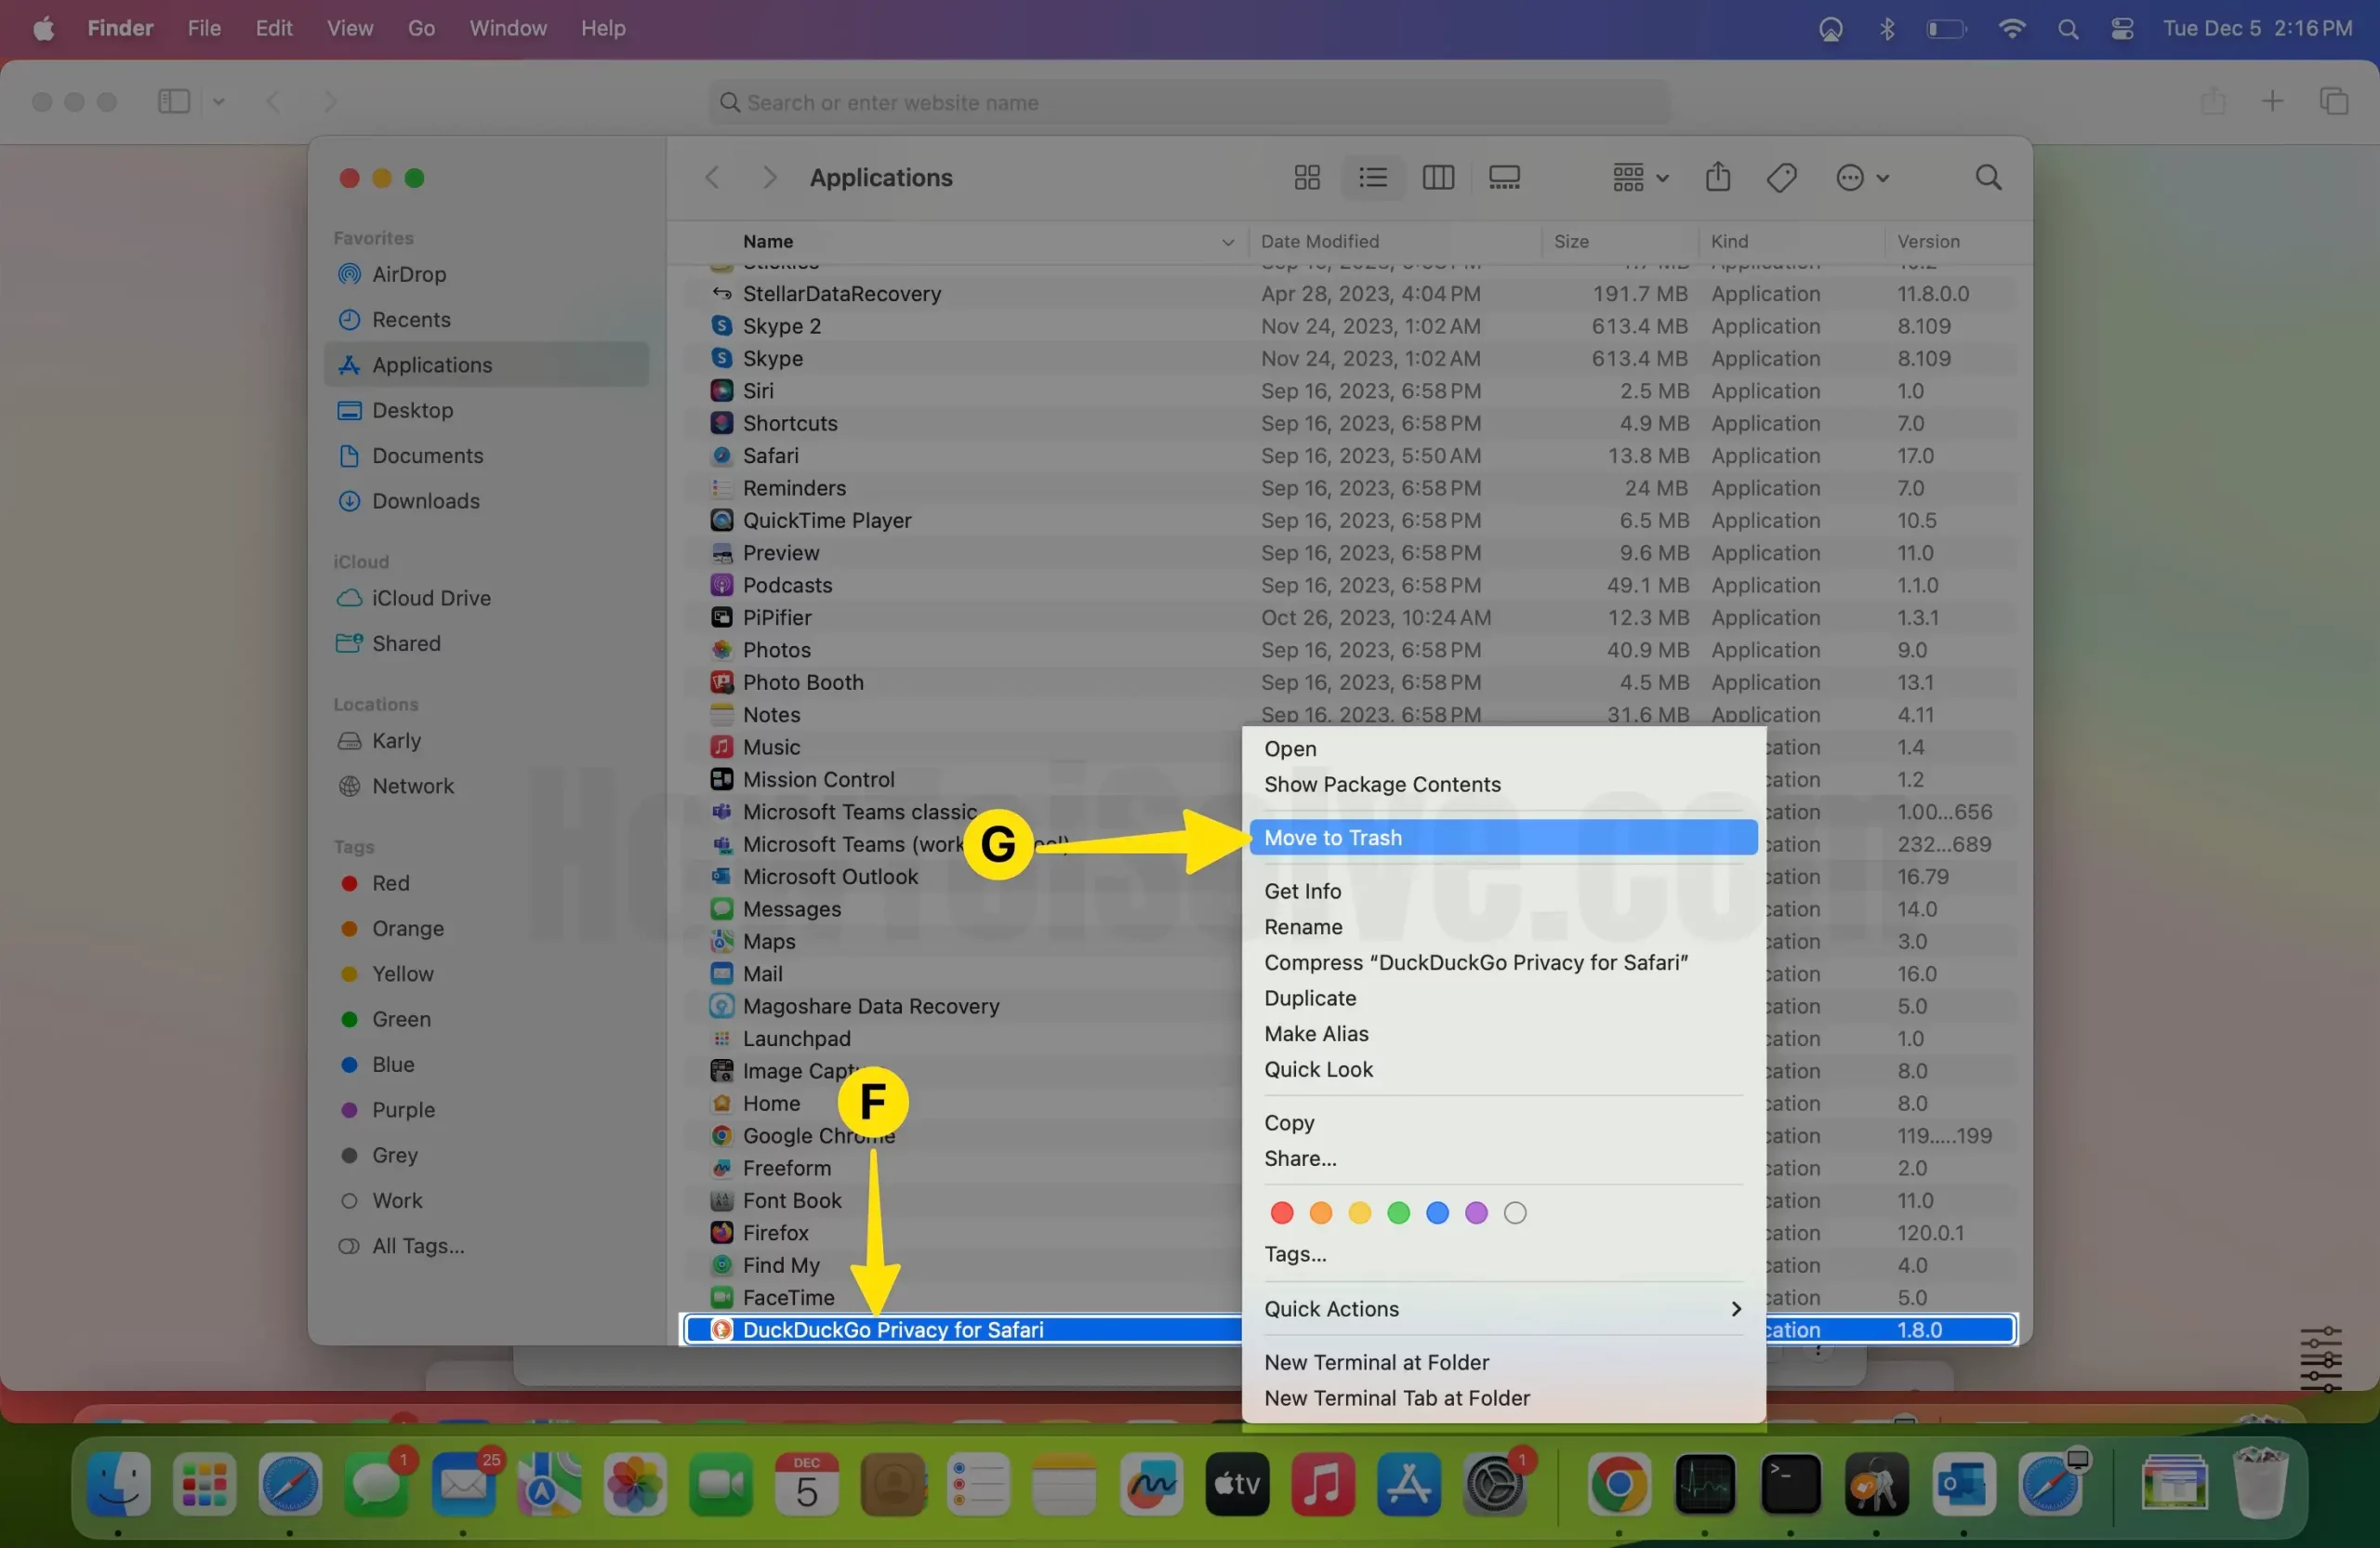Apply the purple tag color dot
The width and height of the screenshot is (2380, 1548).
pyautogui.click(x=1476, y=1214)
